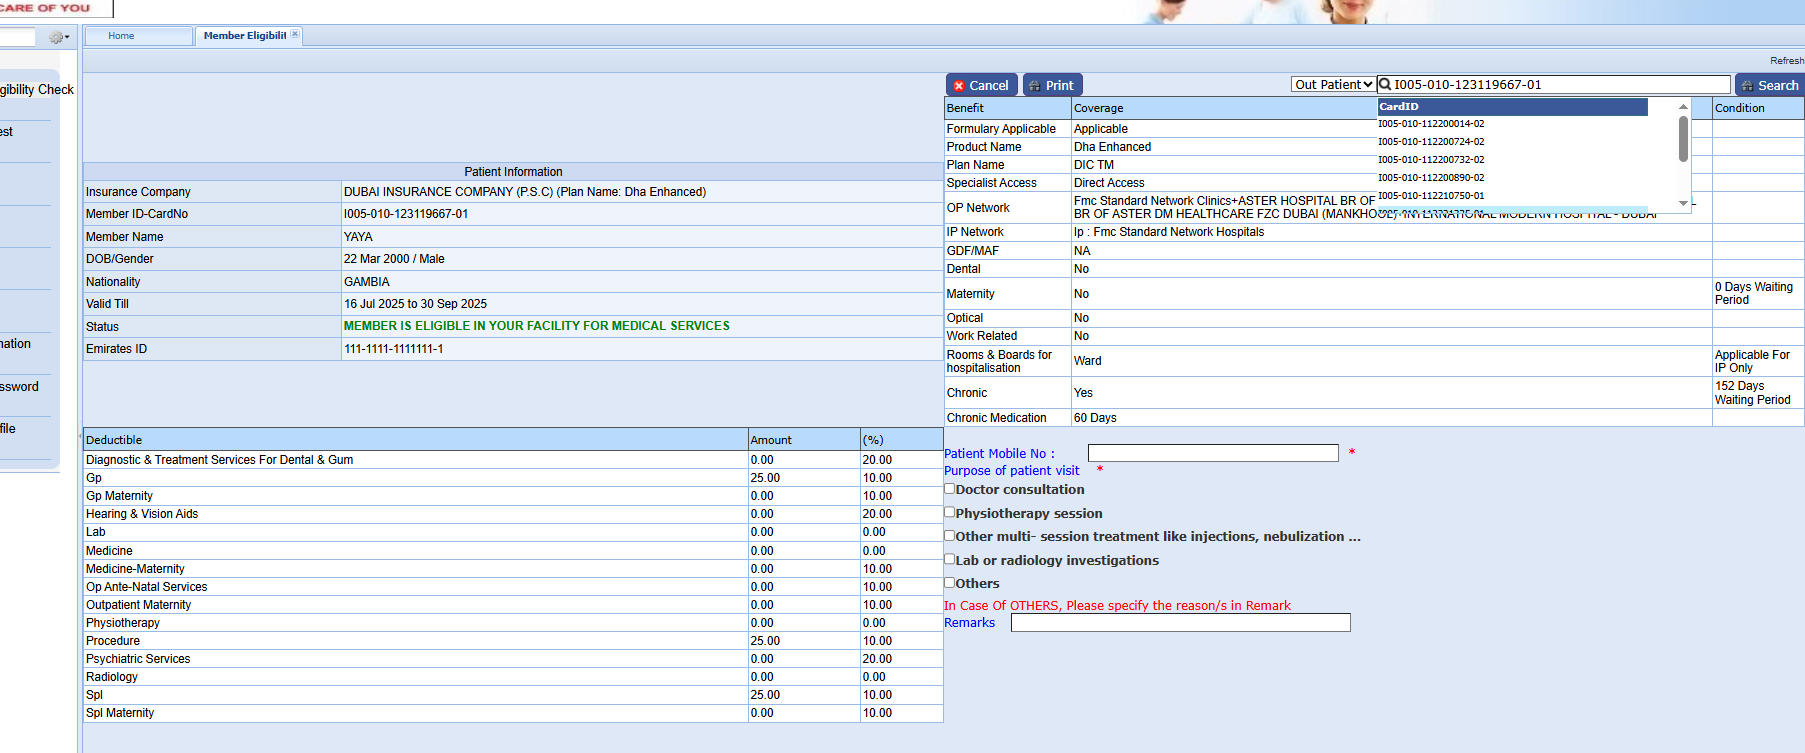Open Eligibility Check in sidebar menu
This screenshot has height=753, width=1805.
(36, 90)
